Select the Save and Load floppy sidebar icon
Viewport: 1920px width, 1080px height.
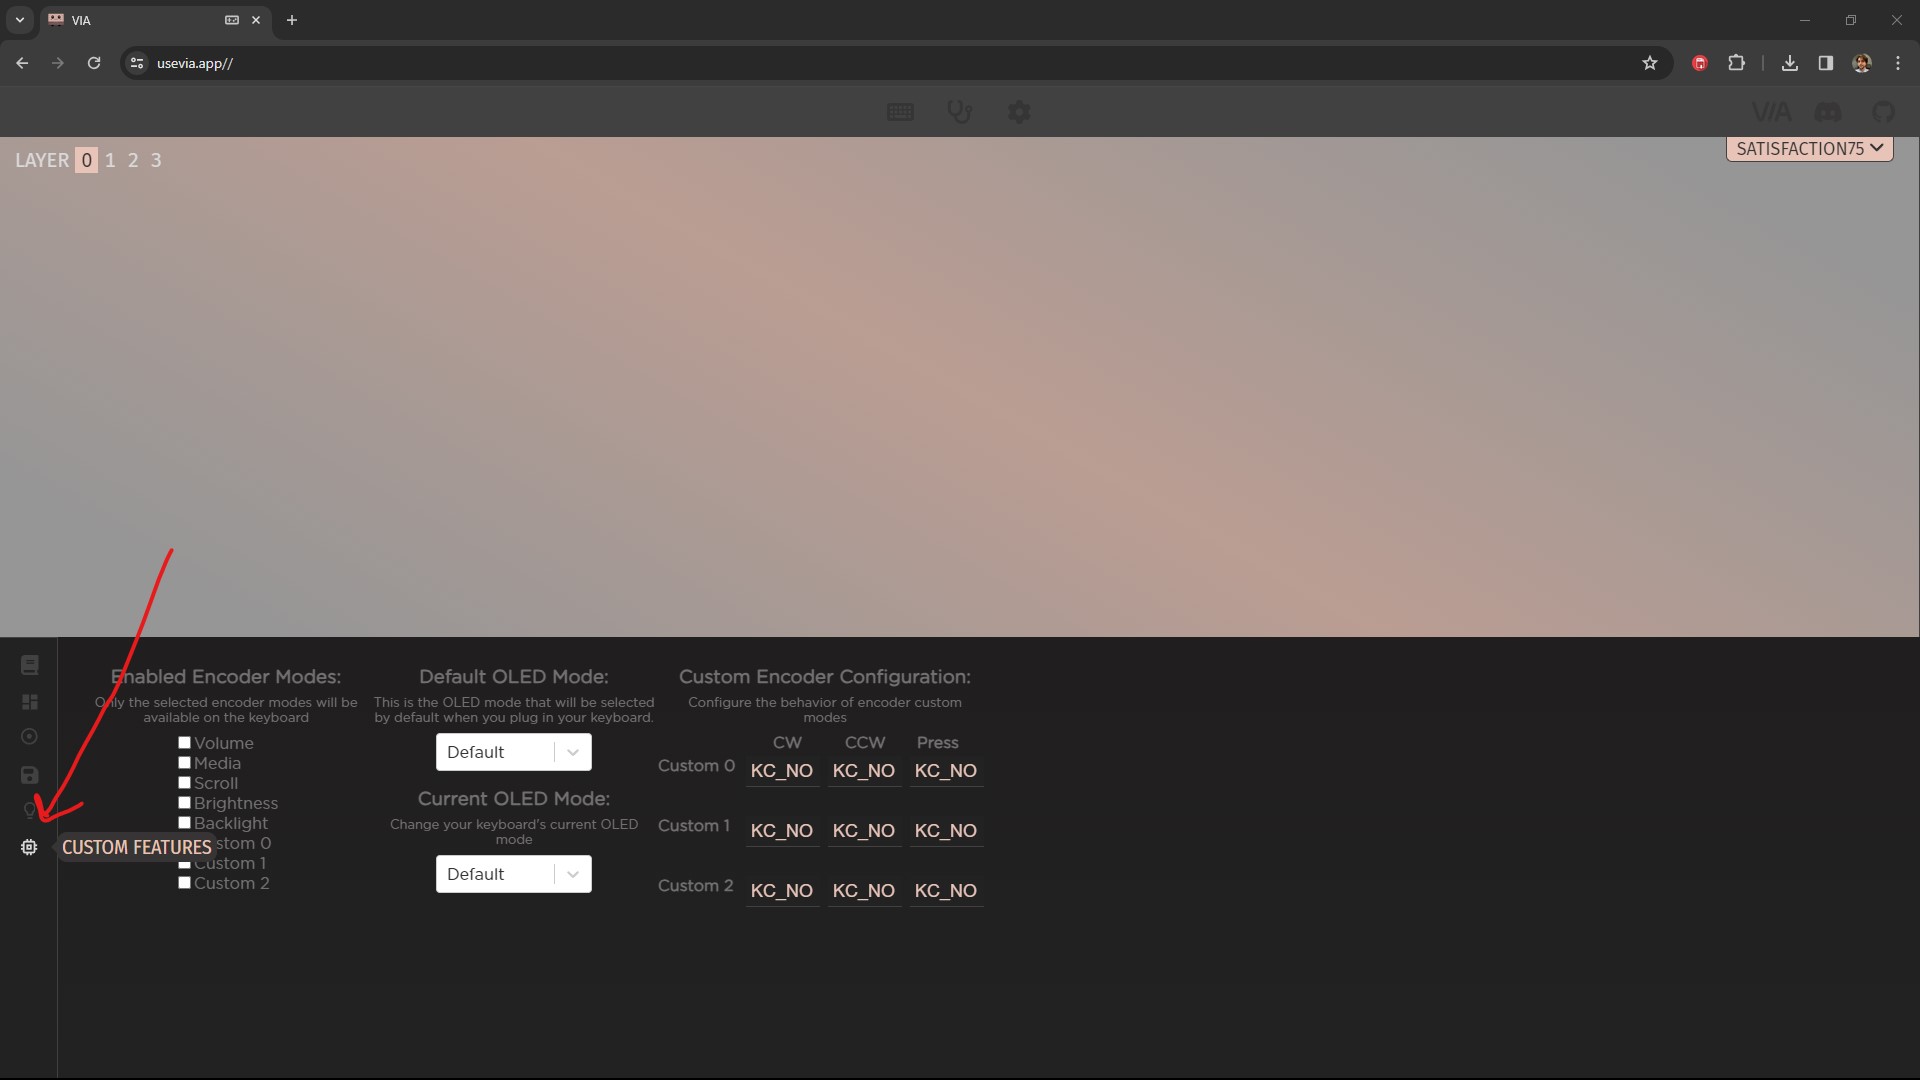[x=30, y=775]
